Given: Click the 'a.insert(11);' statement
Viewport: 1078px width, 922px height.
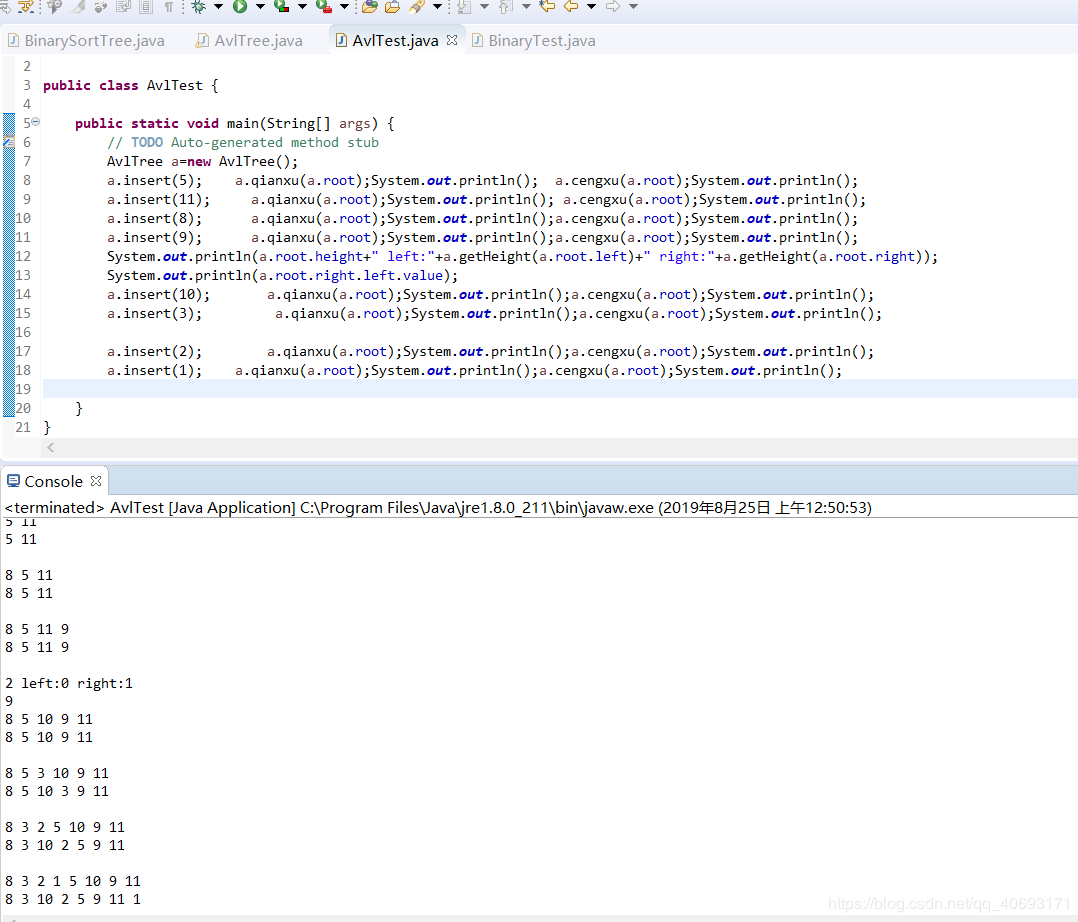Looking at the screenshot, I should coord(159,199).
